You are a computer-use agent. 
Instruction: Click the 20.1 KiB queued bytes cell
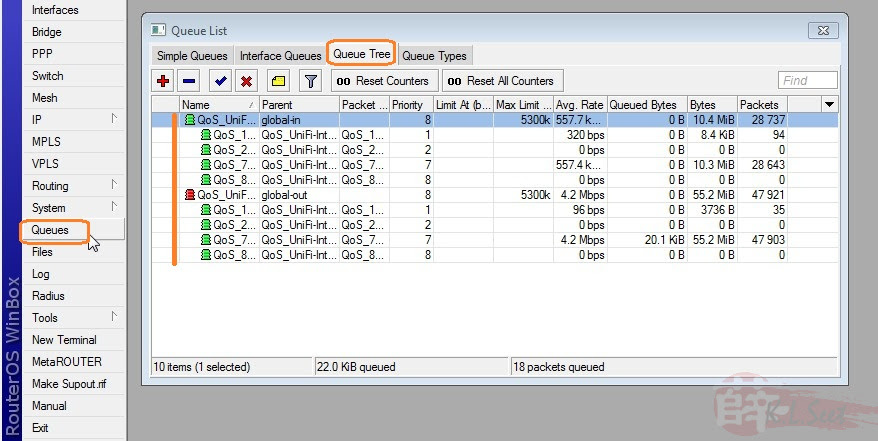click(x=647, y=240)
